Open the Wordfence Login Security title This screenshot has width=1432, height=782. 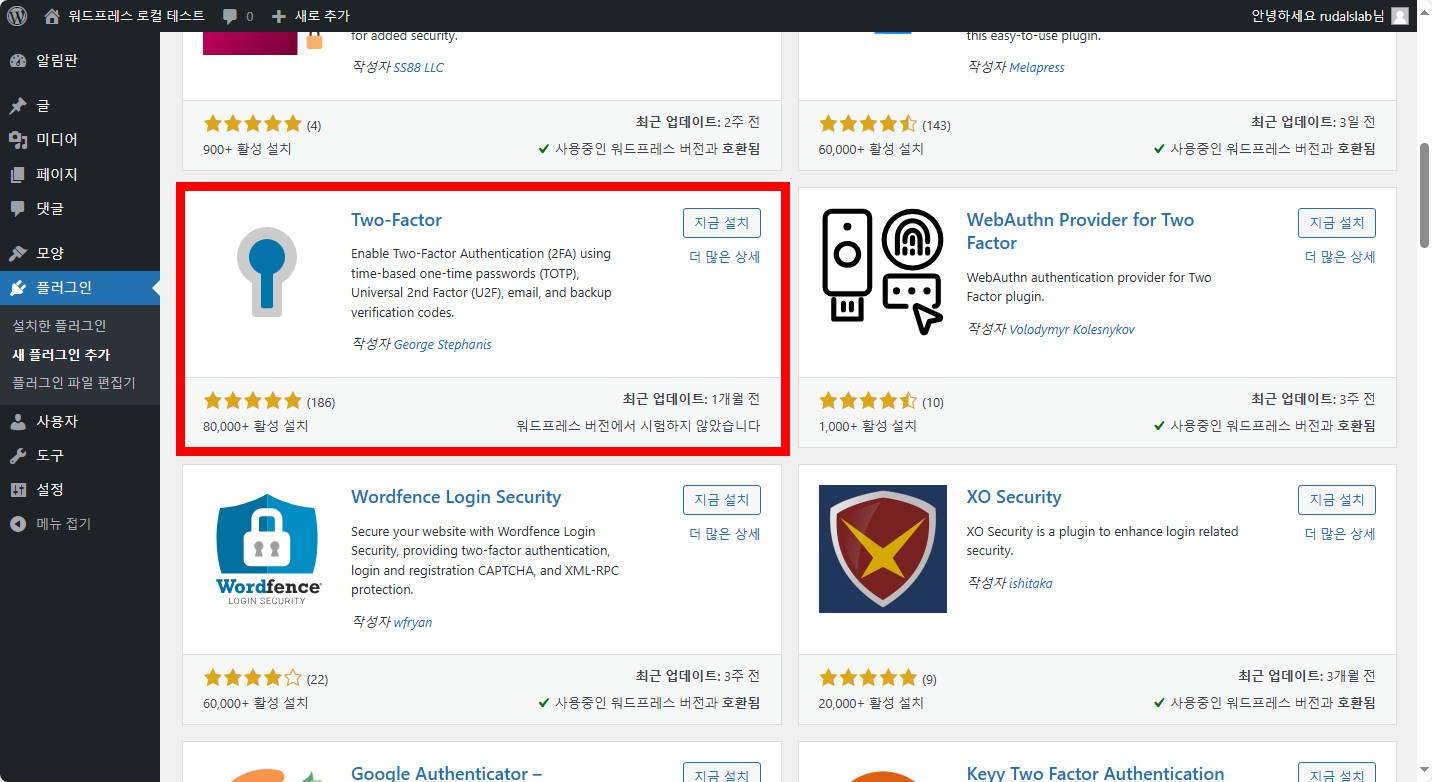(456, 497)
